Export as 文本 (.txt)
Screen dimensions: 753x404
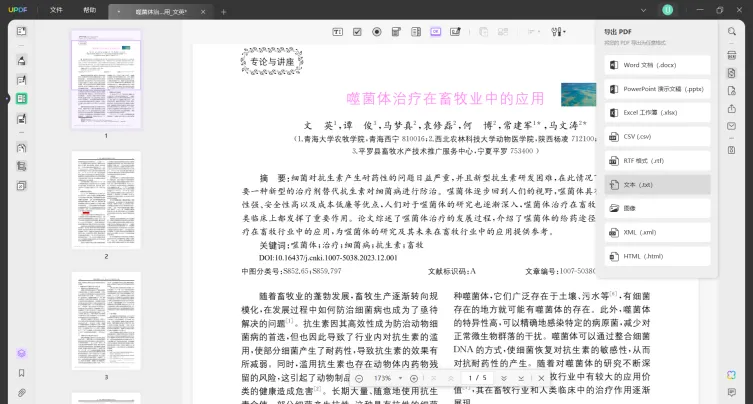click(x=657, y=184)
